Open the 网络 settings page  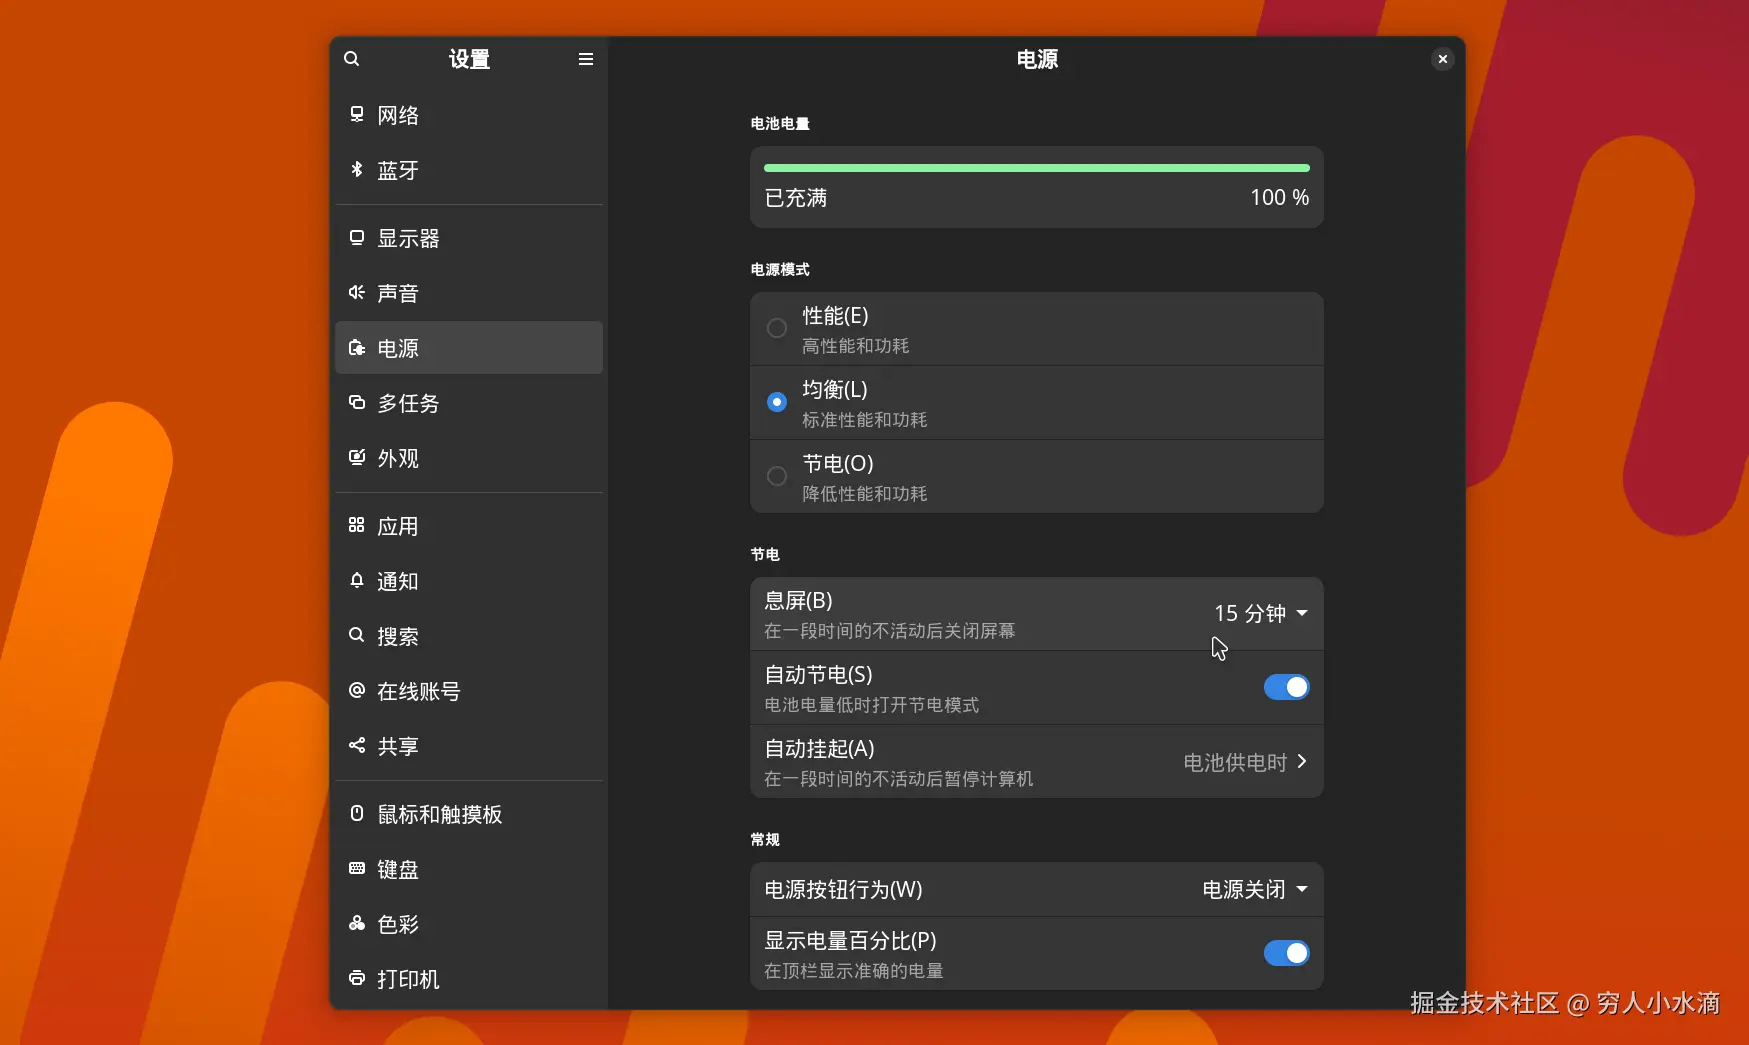(469, 115)
